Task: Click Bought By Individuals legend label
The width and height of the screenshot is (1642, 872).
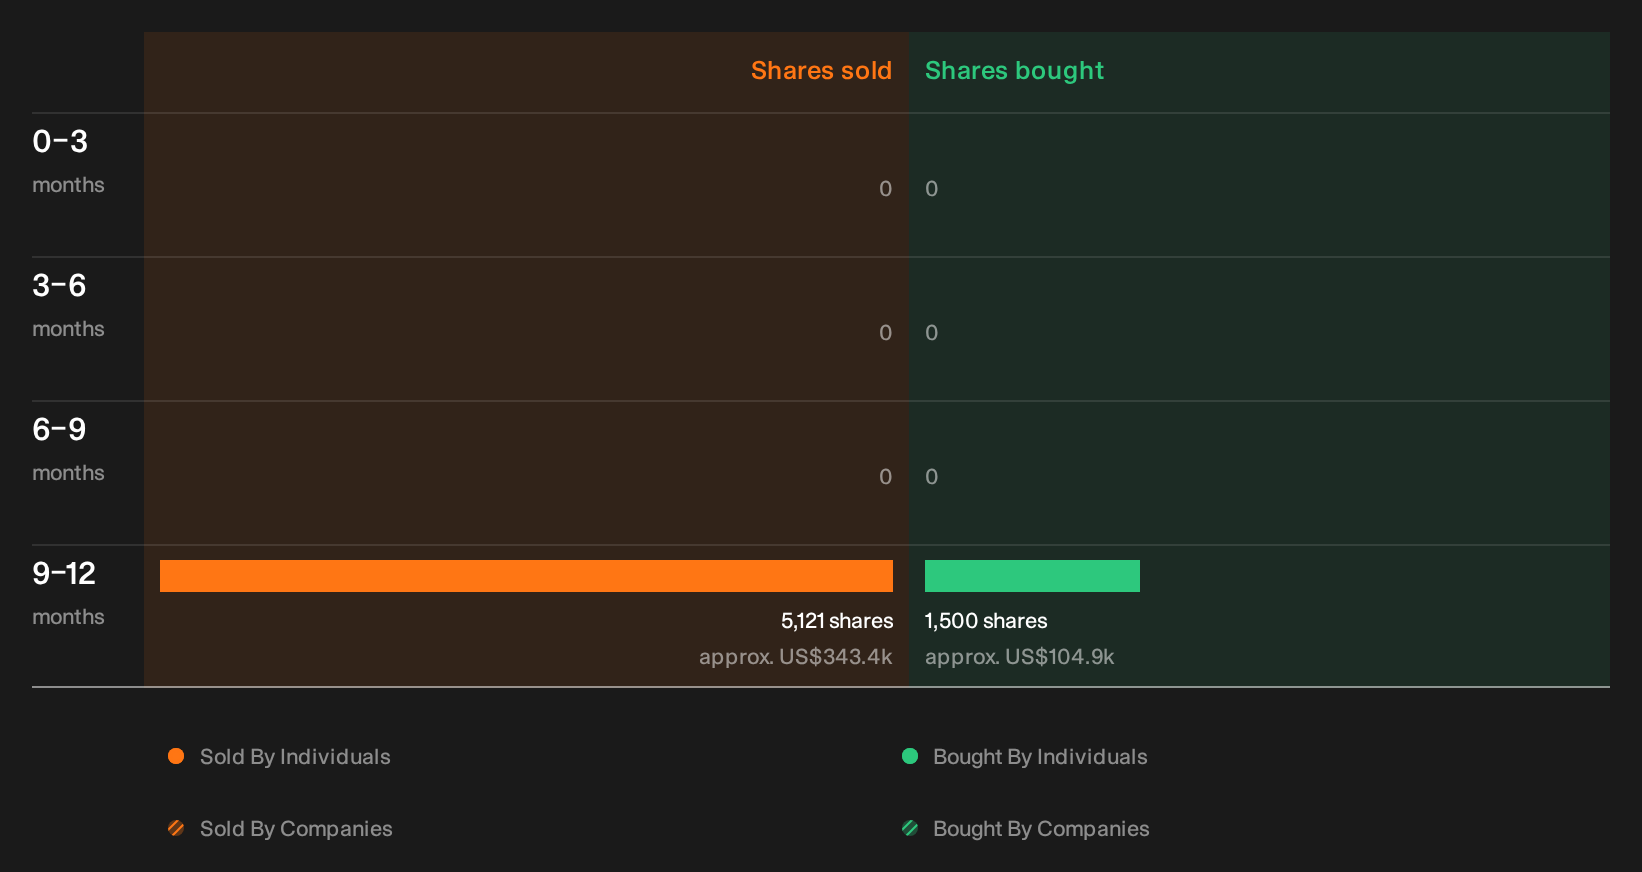Action: [x=1040, y=757]
